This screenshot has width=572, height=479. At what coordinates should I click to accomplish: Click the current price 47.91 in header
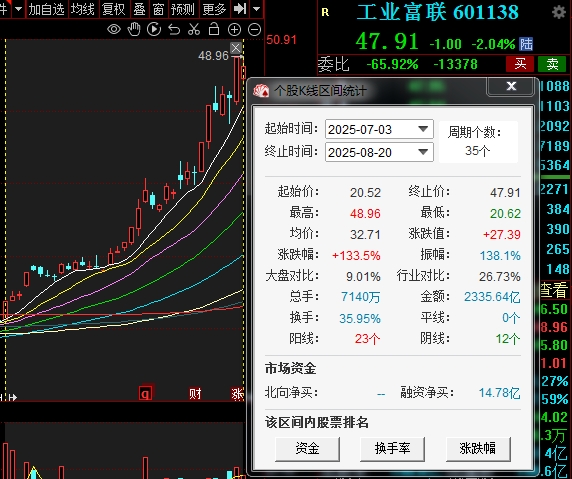pyautogui.click(x=387, y=41)
